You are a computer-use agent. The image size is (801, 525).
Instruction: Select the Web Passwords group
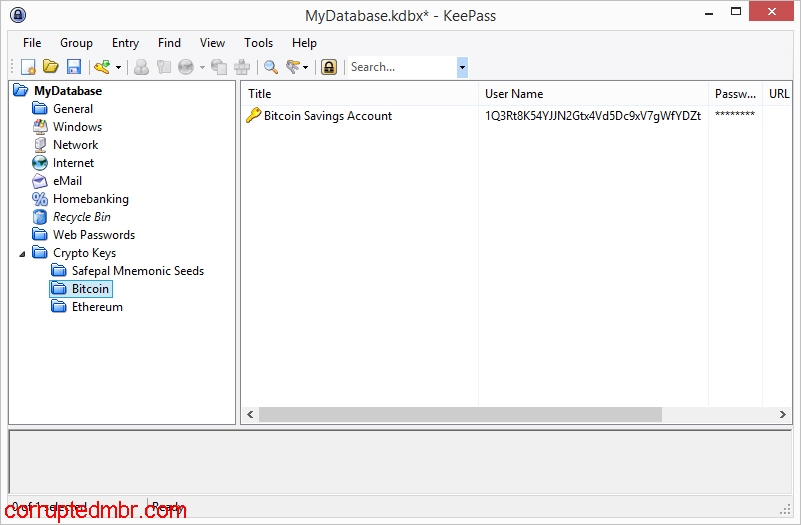(x=94, y=235)
